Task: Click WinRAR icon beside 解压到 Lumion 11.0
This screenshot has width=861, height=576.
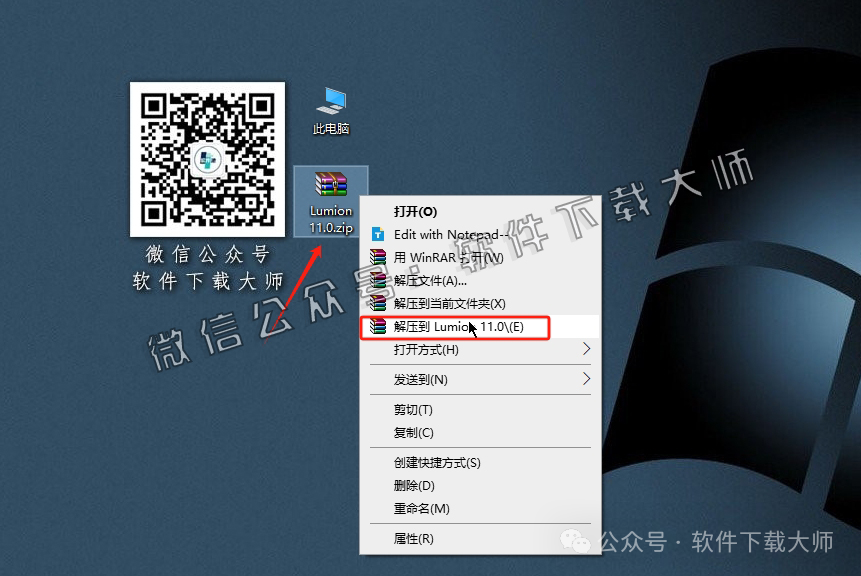Action: 378,326
